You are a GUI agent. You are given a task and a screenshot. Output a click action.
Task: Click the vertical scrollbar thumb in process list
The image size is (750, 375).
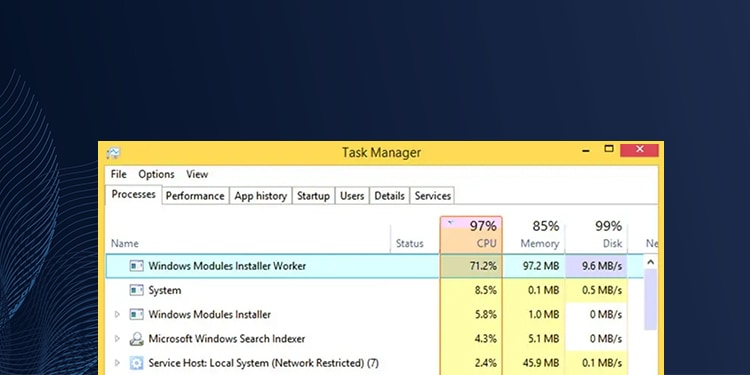click(x=650, y=299)
